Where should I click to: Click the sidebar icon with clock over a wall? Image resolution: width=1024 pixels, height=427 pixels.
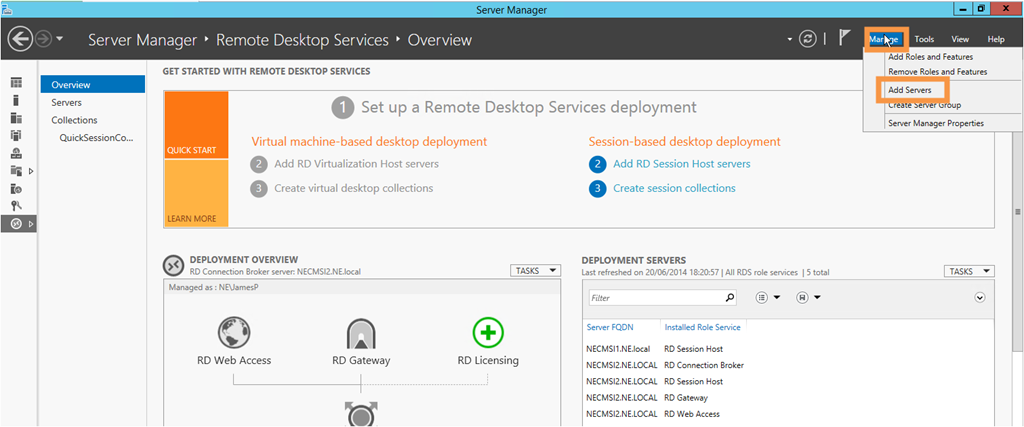(16, 153)
